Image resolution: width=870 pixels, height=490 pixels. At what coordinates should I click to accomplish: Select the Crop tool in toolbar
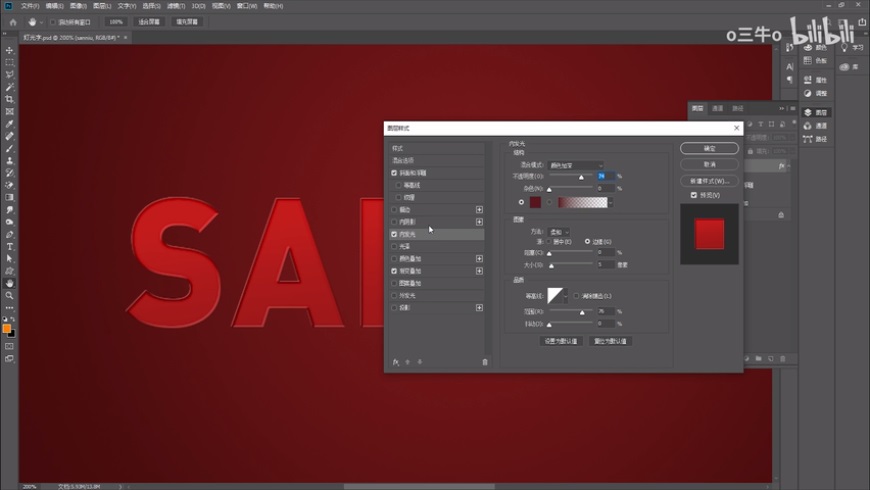coord(10,100)
